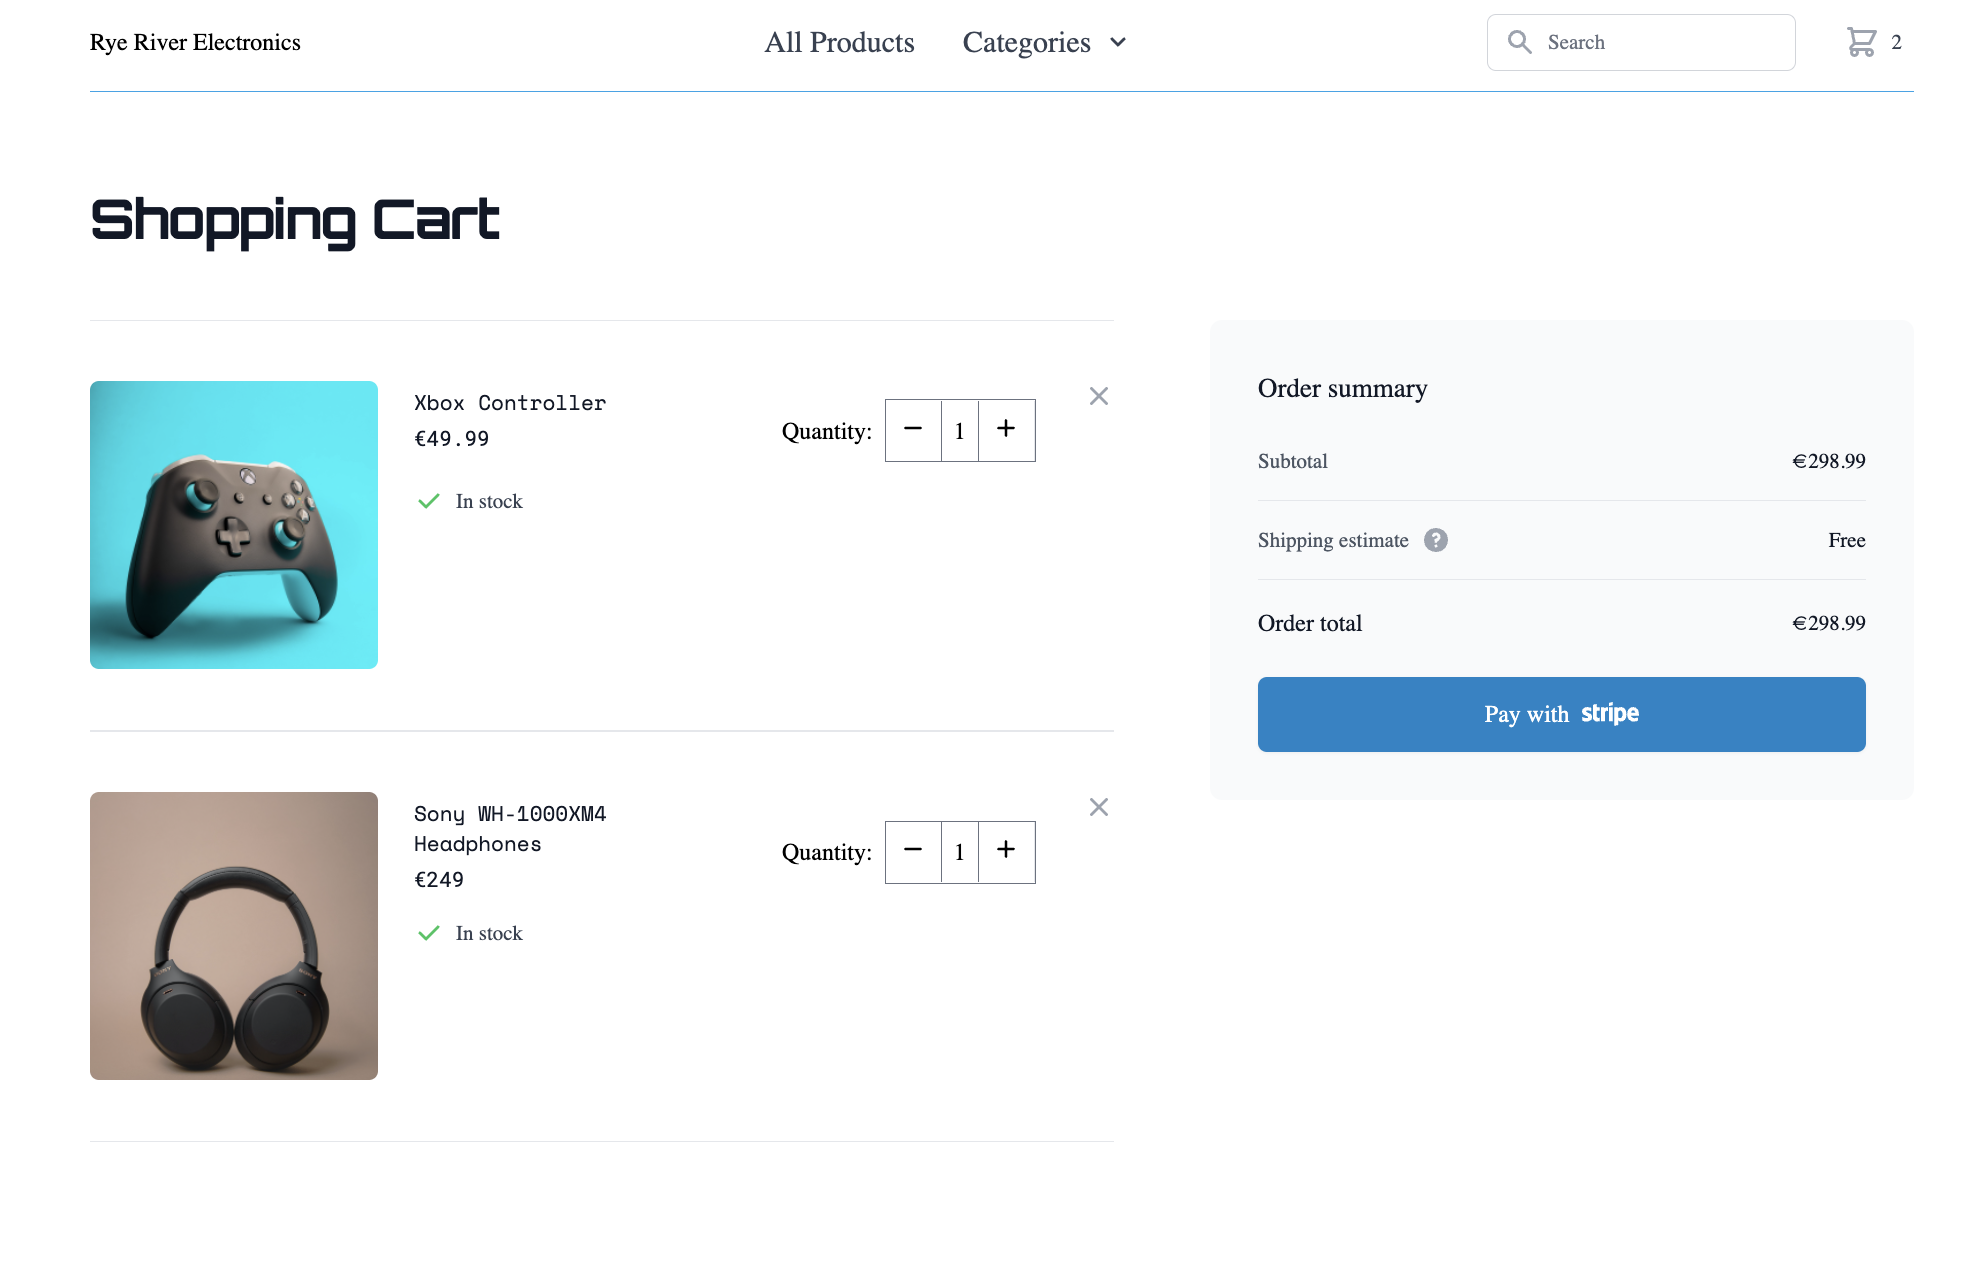Open the shopping cart icon in header
1988x1284 pixels.
(x=1861, y=42)
